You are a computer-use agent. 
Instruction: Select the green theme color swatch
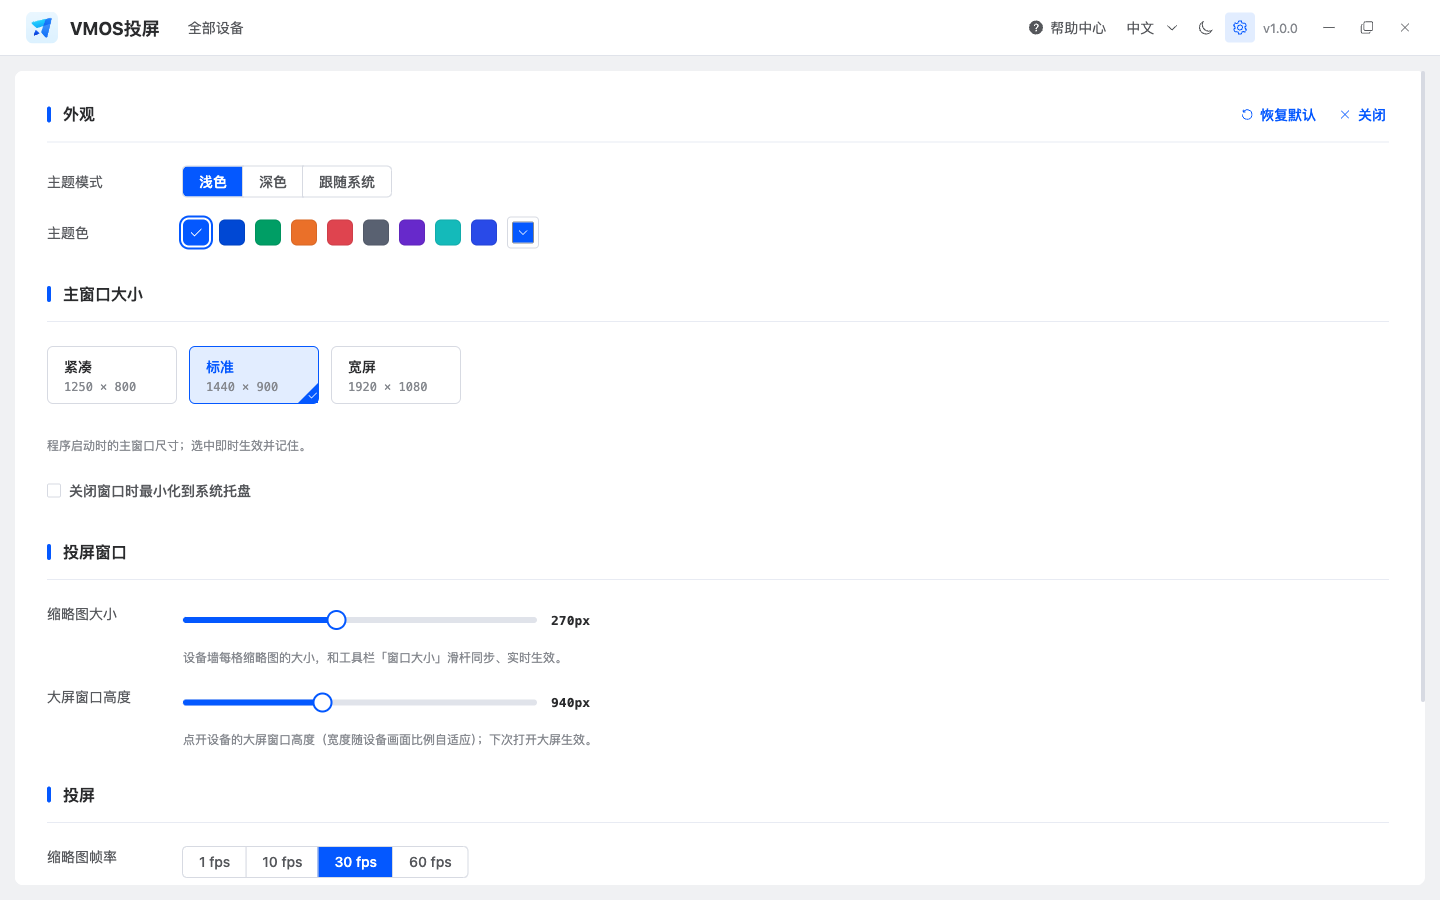[x=268, y=233]
